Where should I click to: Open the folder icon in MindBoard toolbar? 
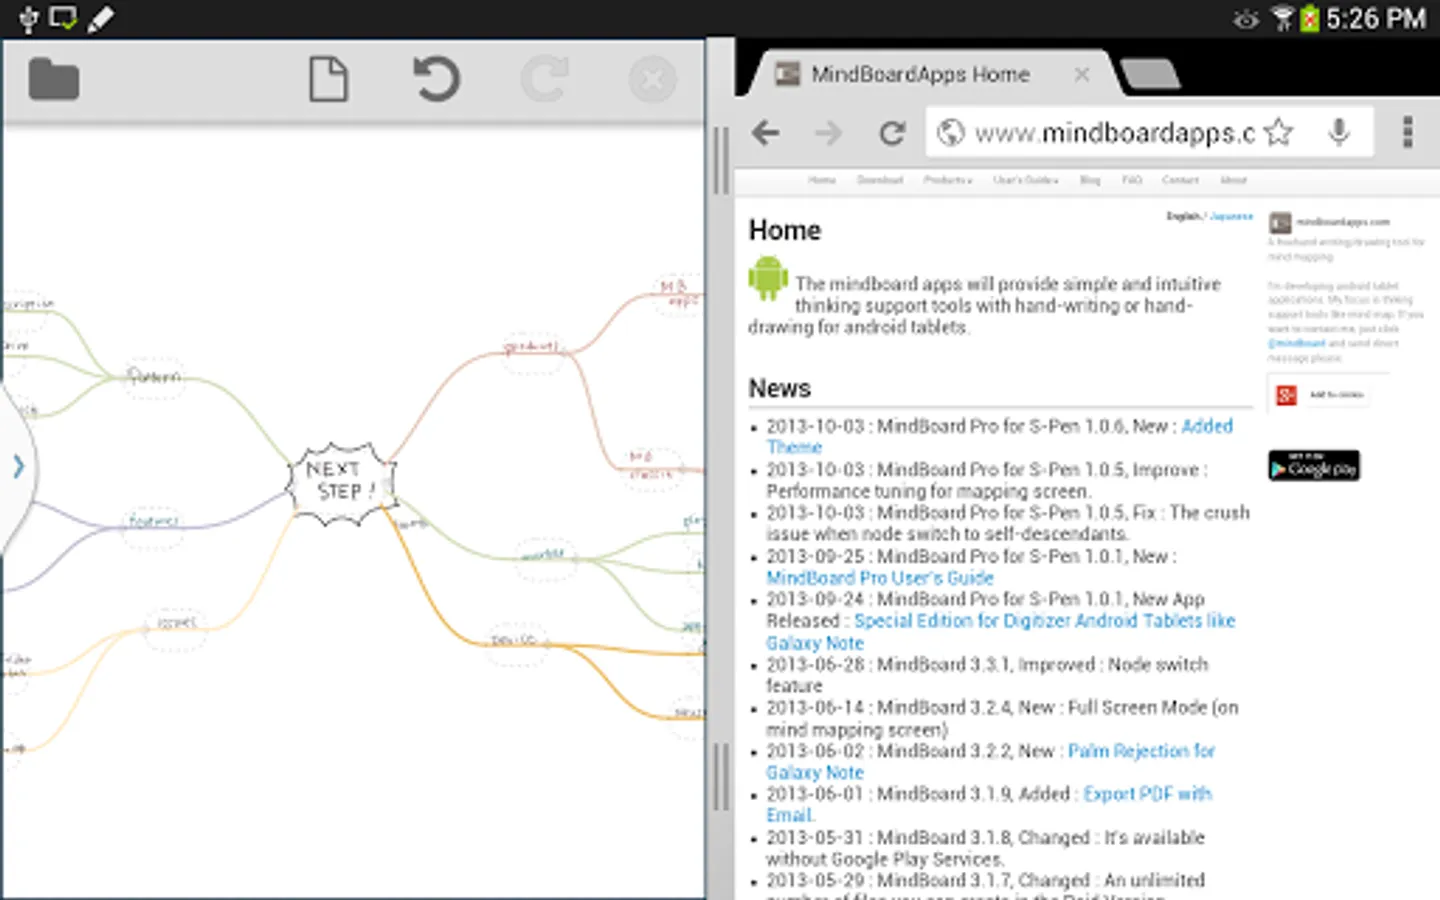click(x=54, y=80)
